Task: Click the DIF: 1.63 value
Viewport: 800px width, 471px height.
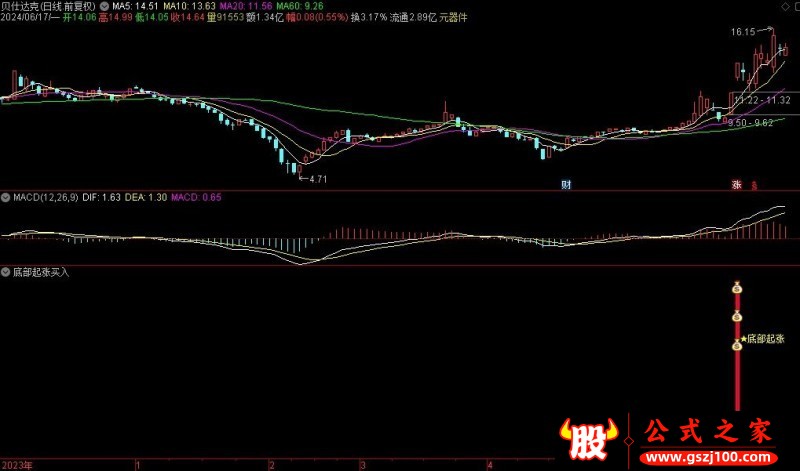Action: click(102, 197)
